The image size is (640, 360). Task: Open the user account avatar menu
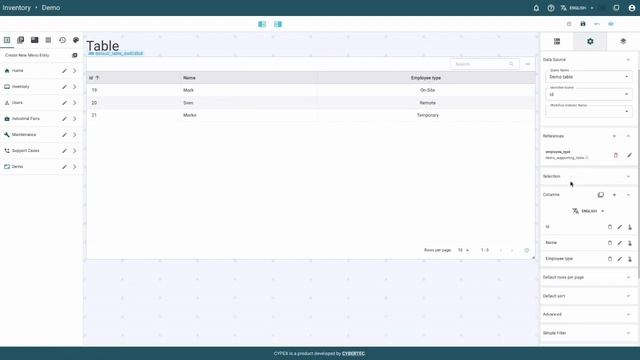(x=632, y=8)
